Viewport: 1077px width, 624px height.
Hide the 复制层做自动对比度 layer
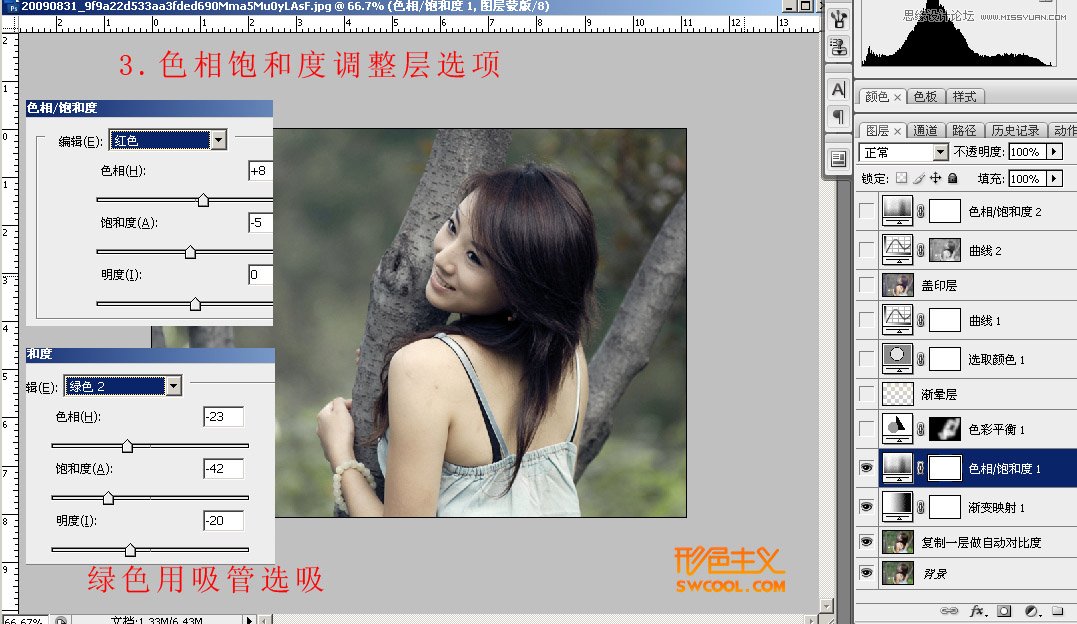click(866, 543)
